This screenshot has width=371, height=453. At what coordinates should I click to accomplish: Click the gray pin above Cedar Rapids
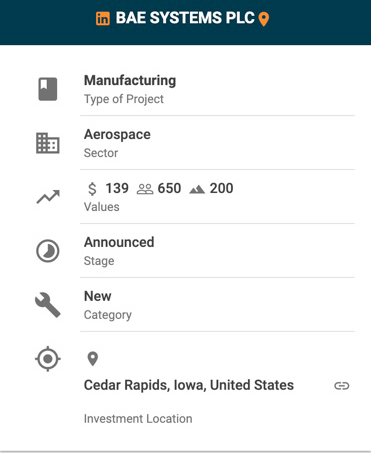click(93, 359)
